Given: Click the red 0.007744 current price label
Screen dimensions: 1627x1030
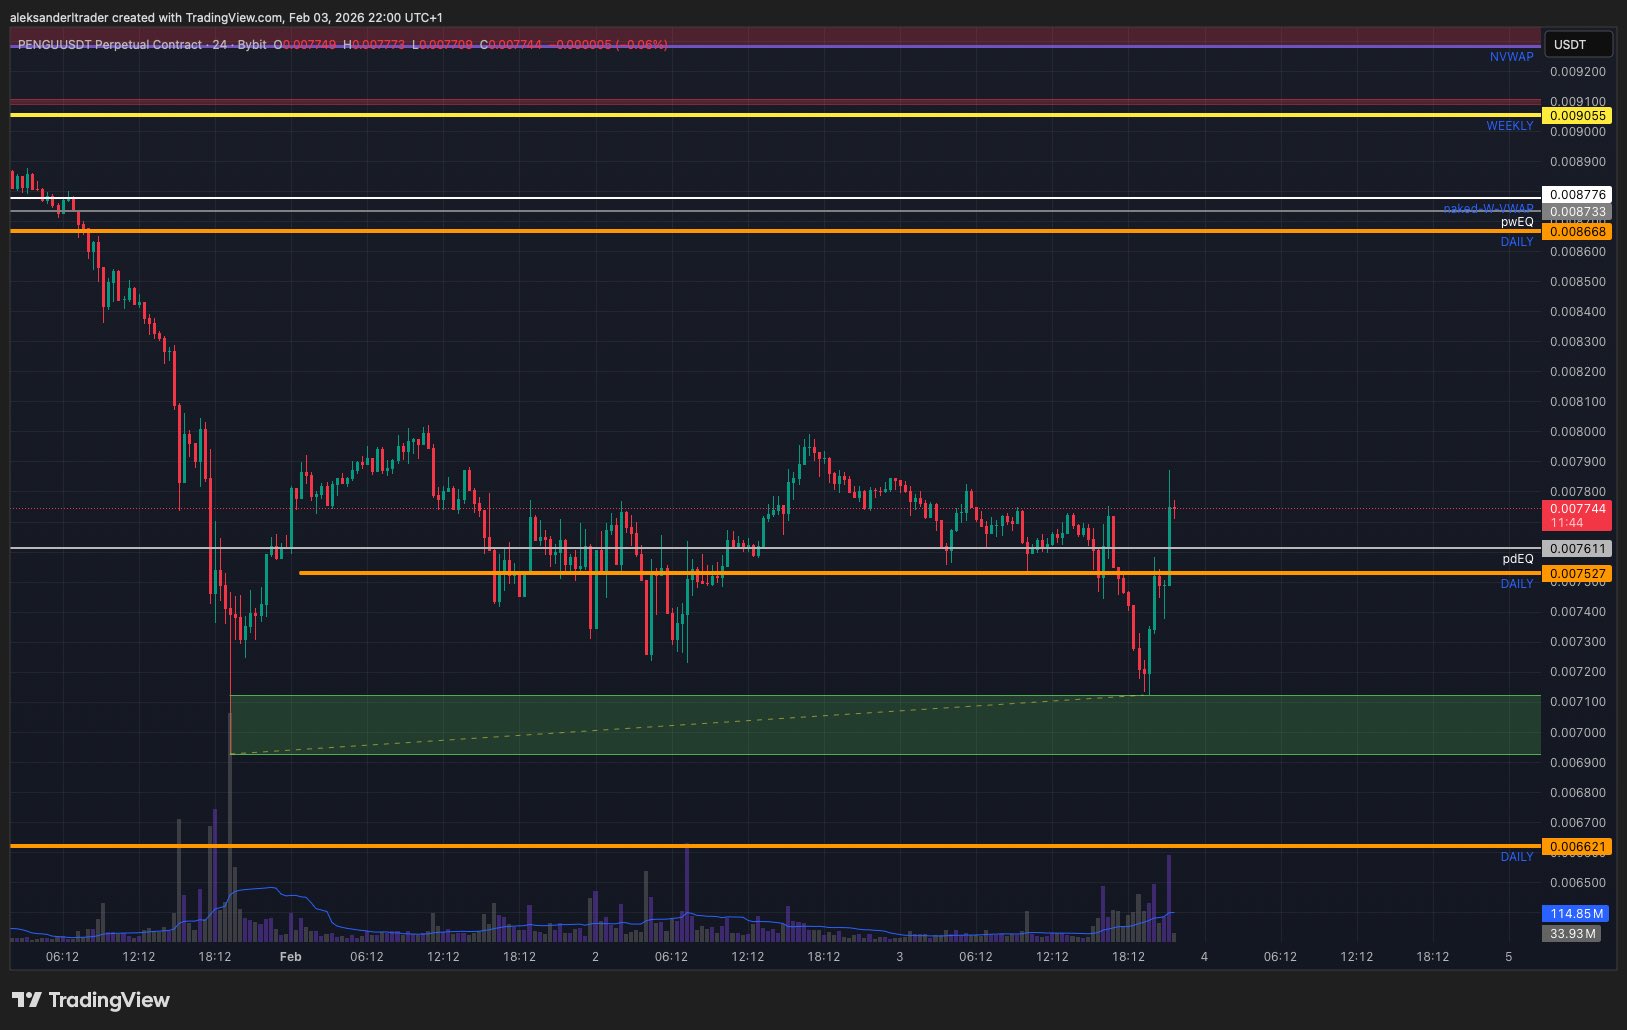Looking at the screenshot, I should click(1577, 515).
